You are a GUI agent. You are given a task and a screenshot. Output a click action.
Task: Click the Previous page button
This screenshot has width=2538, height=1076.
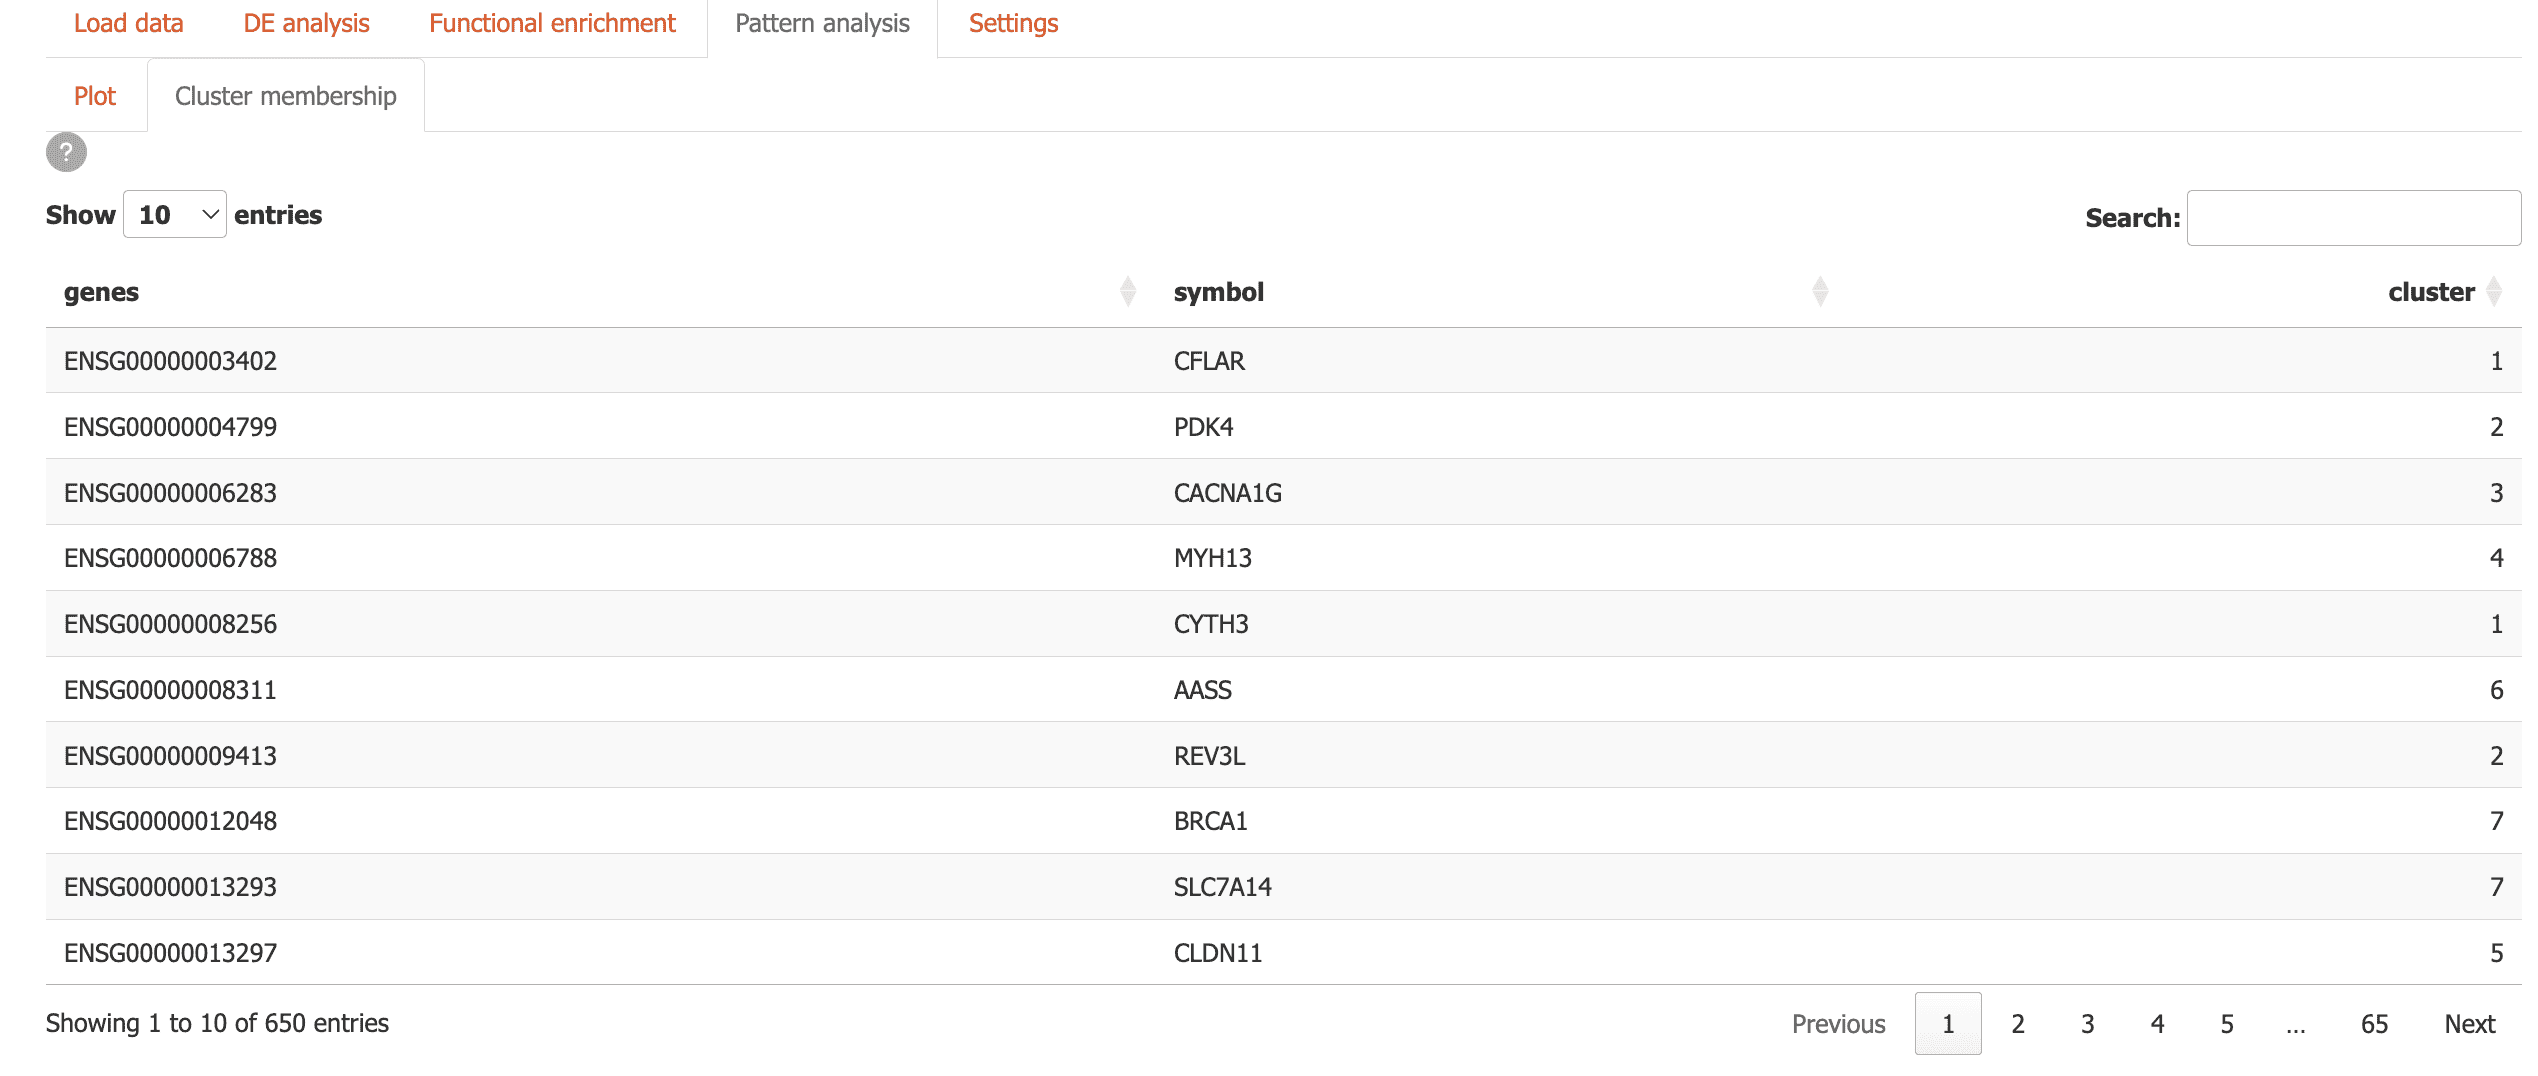tap(1838, 1024)
